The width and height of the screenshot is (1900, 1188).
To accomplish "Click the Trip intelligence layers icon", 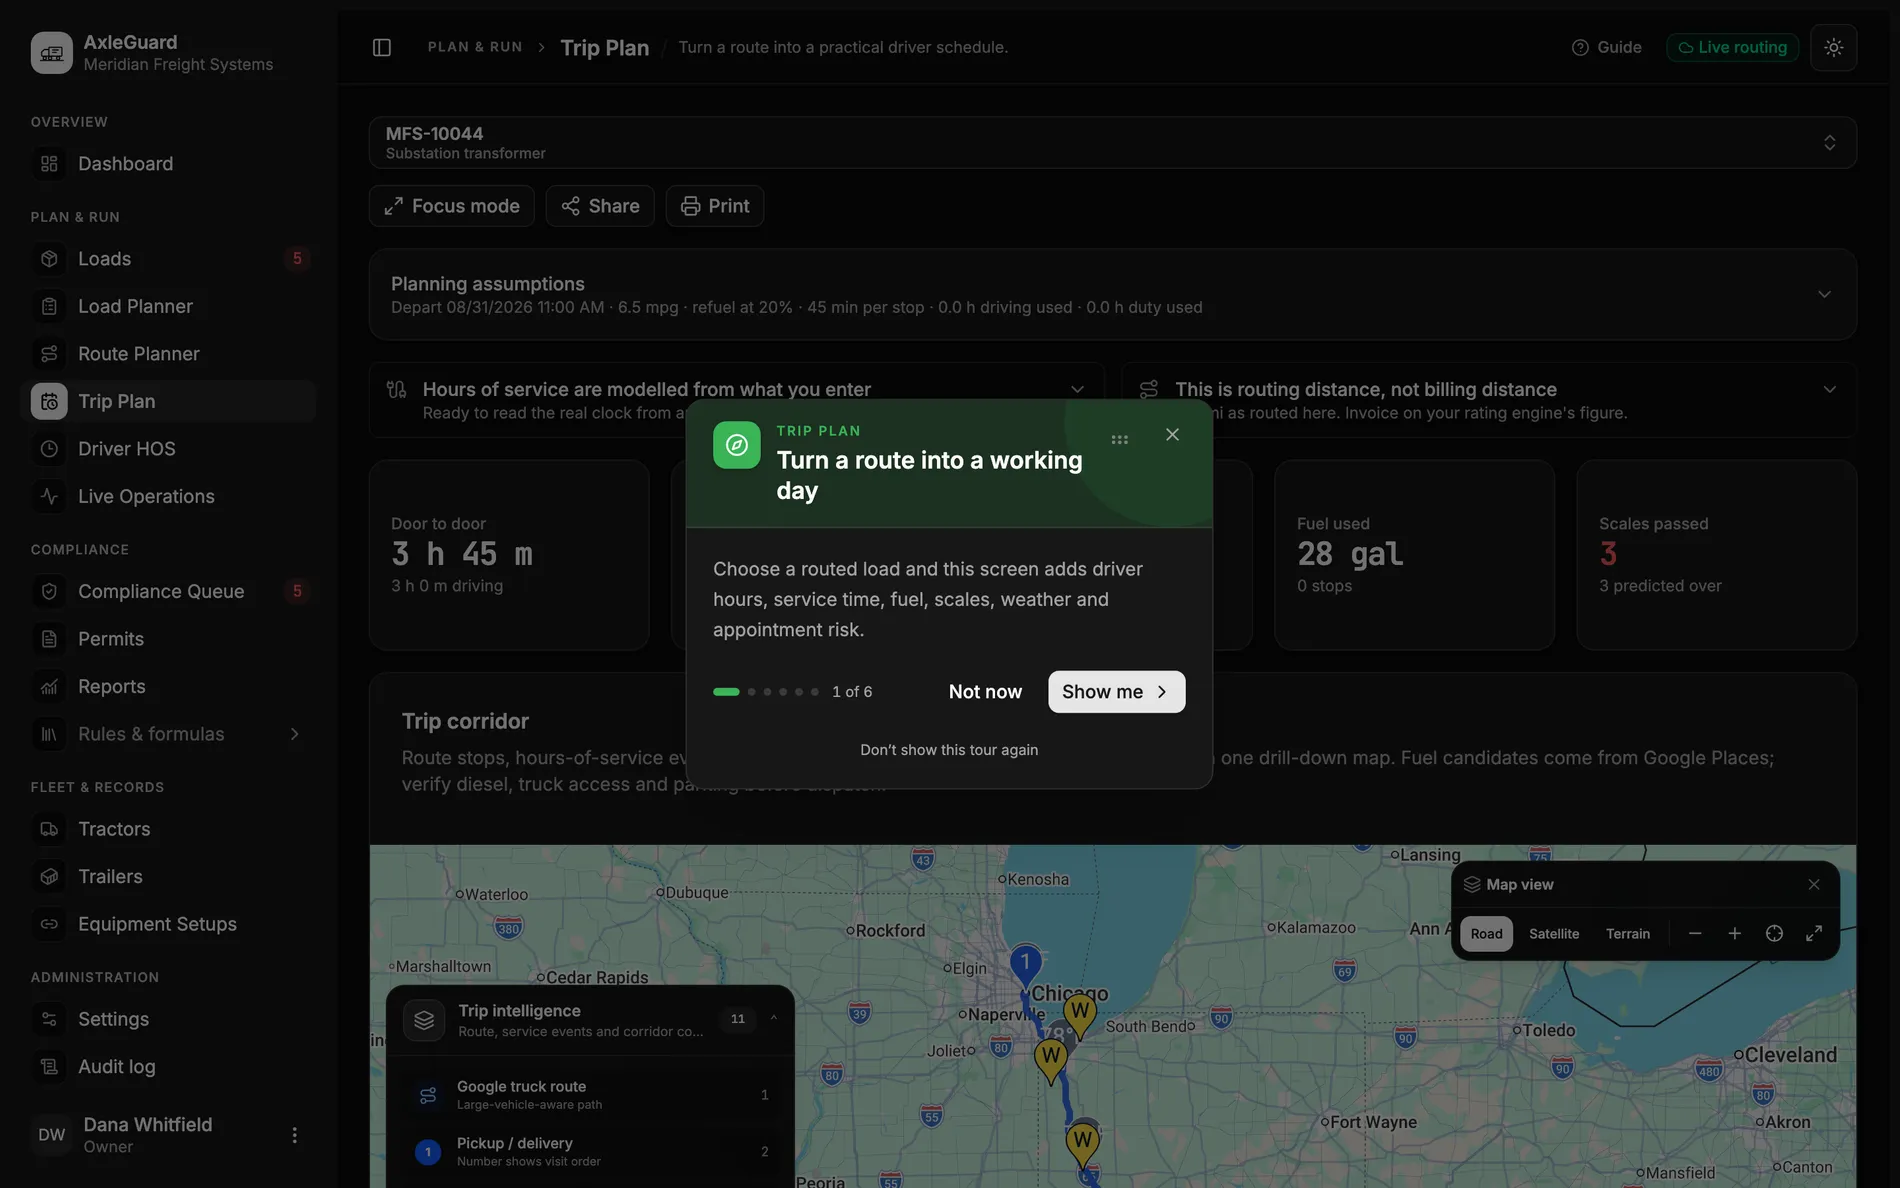I will tap(424, 1020).
